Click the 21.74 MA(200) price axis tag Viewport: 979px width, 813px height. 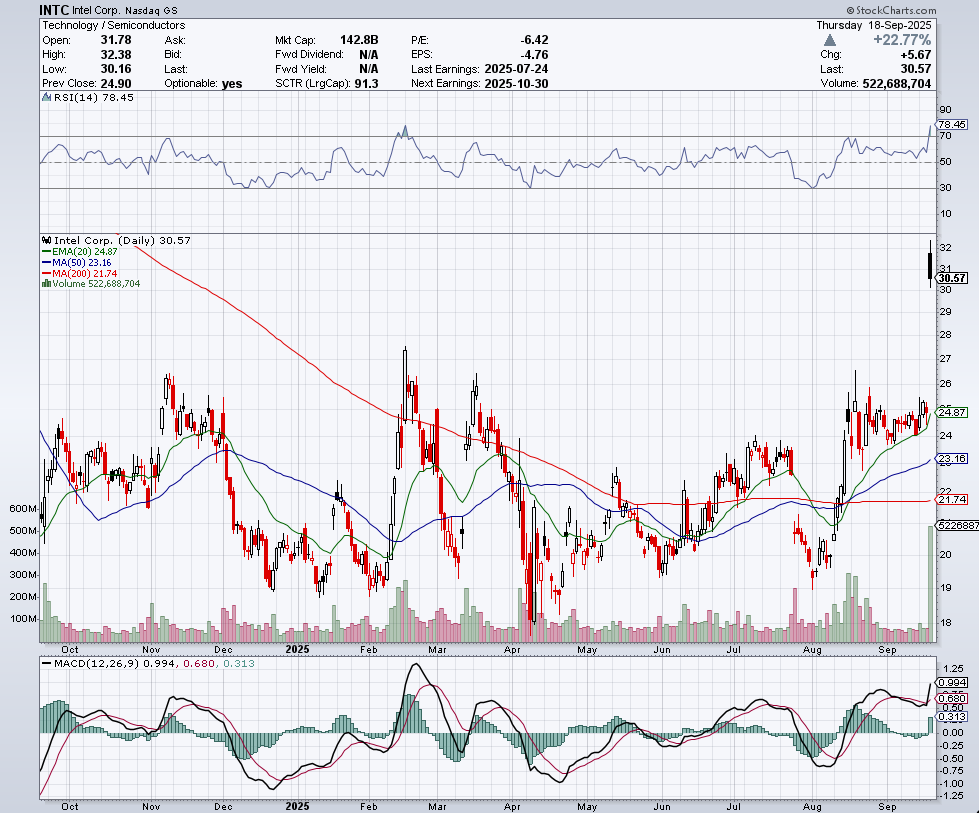(952, 500)
